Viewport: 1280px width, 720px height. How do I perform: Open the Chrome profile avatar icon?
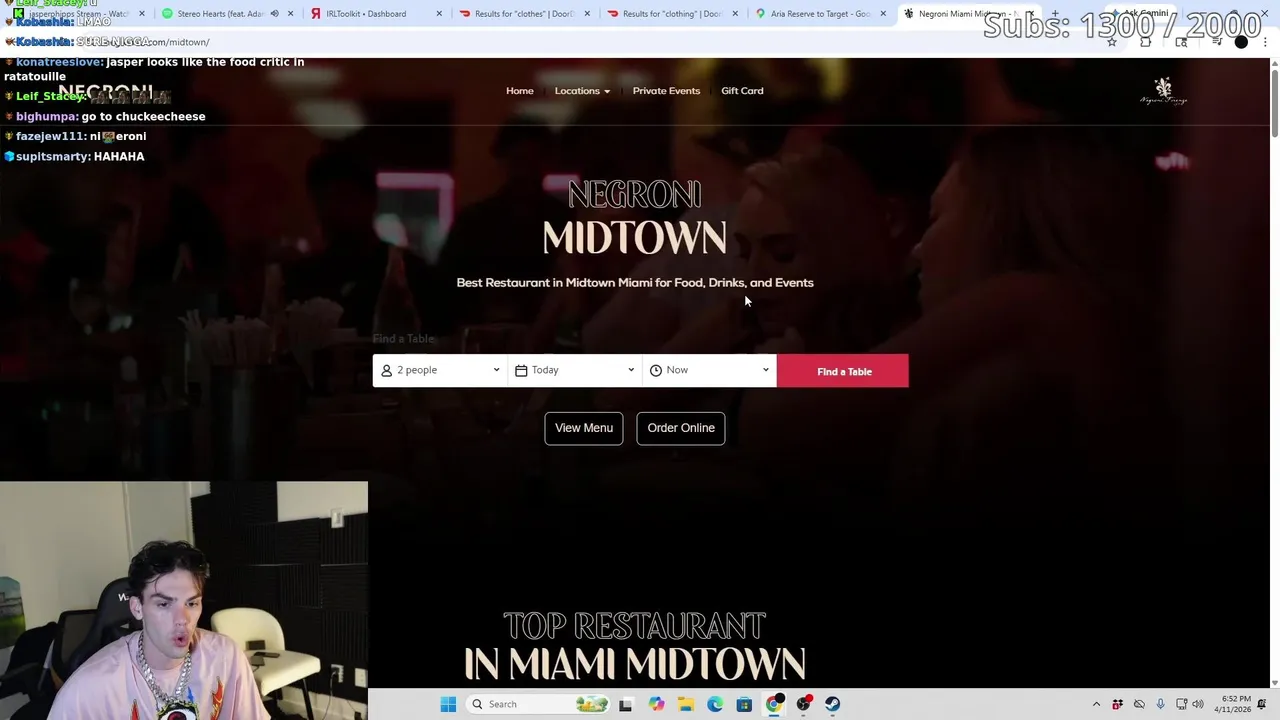pos(1241,42)
